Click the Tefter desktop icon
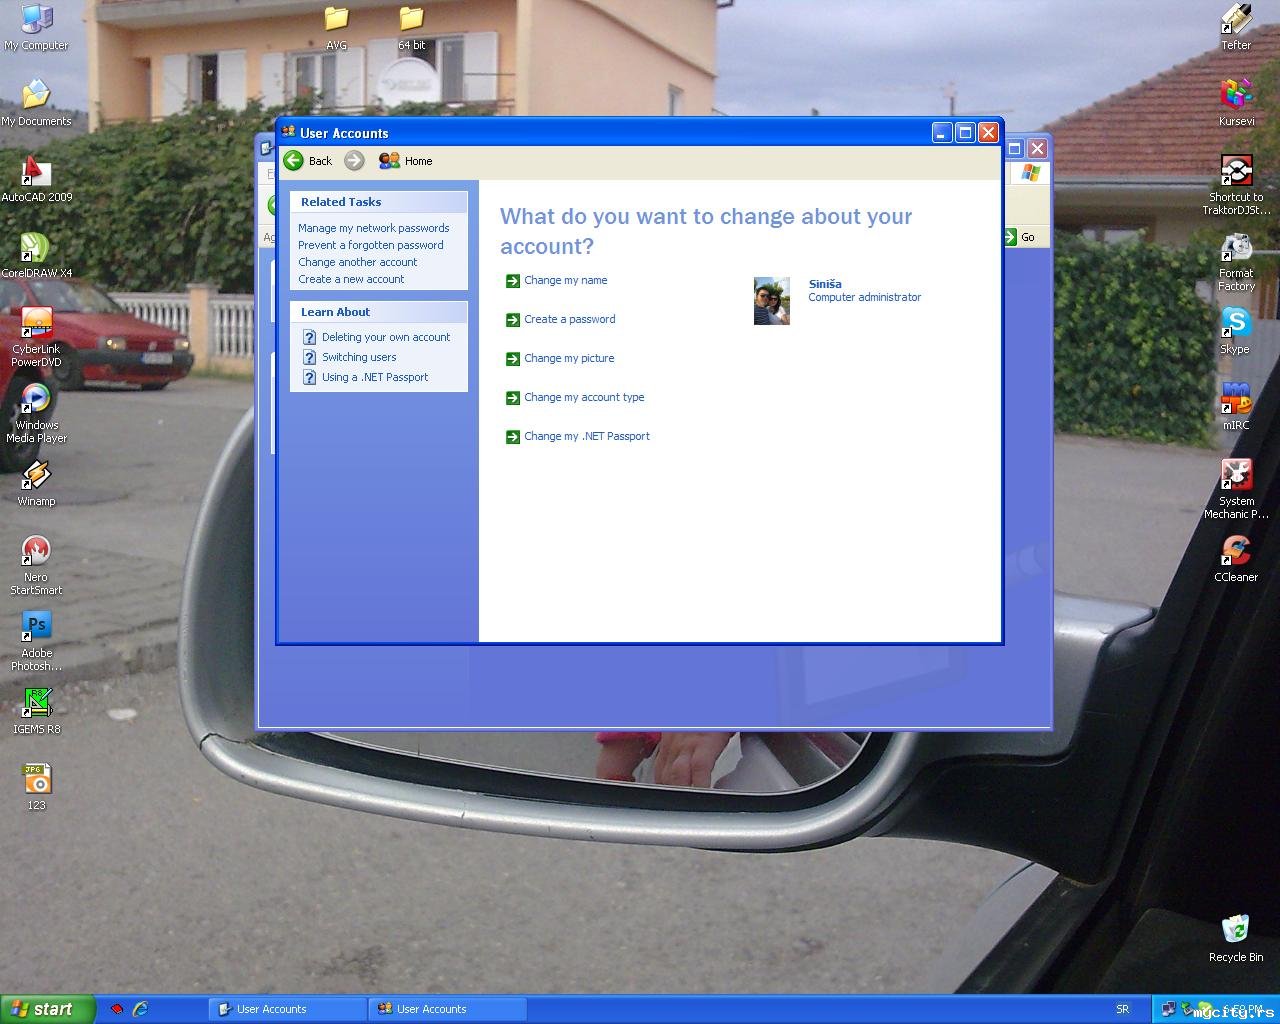The height and width of the screenshot is (1024, 1280). [1236, 27]
